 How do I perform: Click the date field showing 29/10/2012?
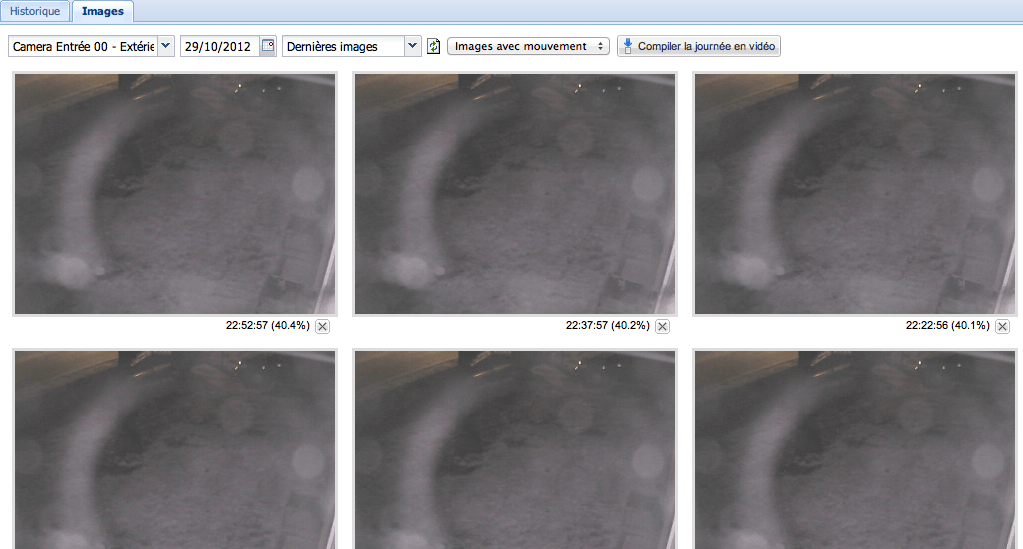tap(220, 46)
